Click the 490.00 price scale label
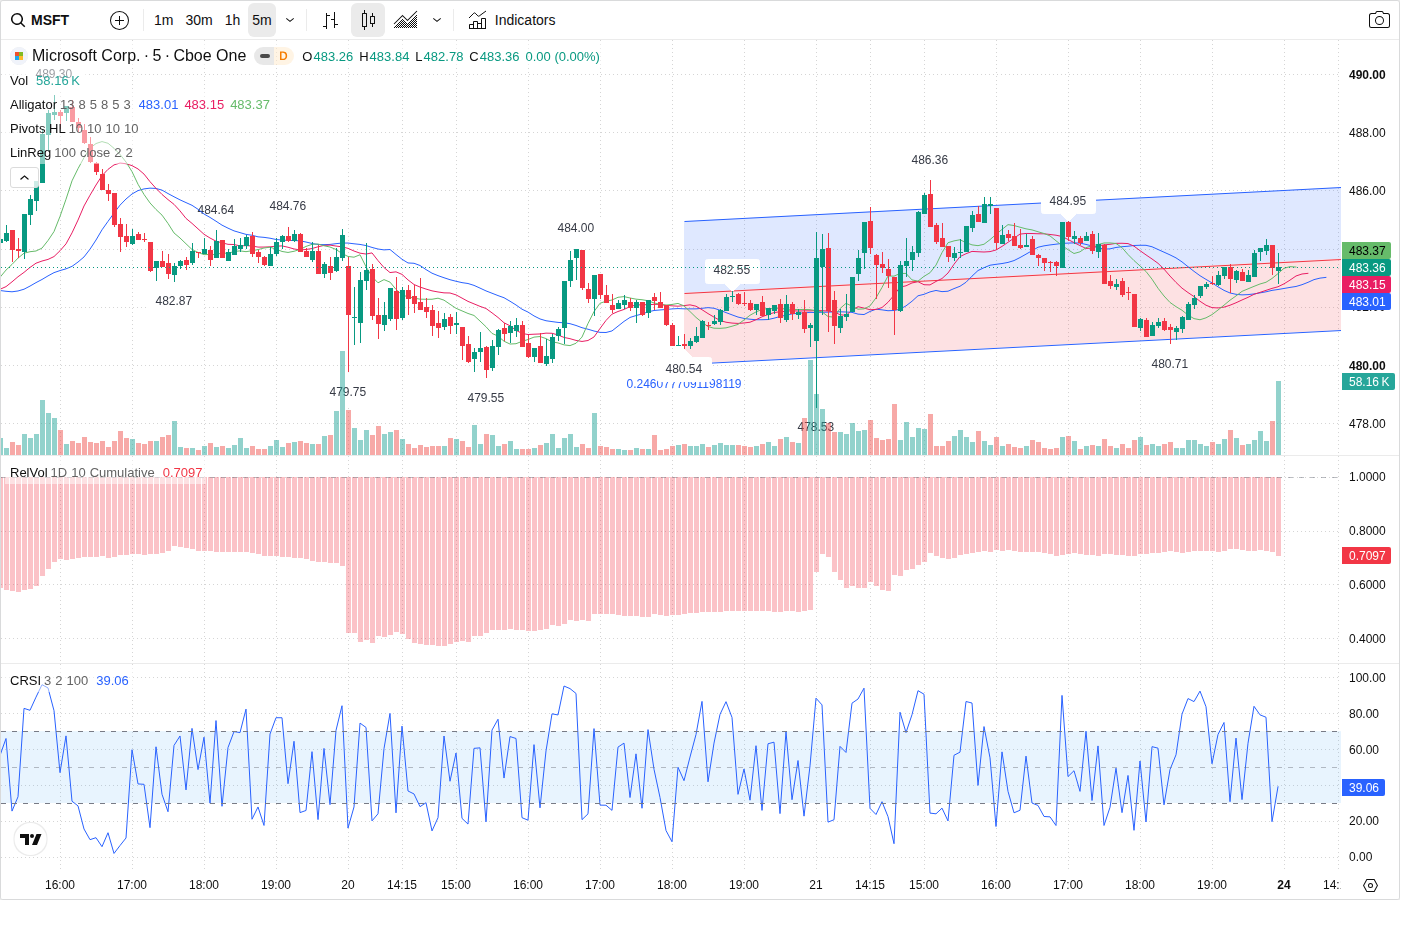Image resolution: width=1420 pixels, height=950 pixels. [1367, 75]
